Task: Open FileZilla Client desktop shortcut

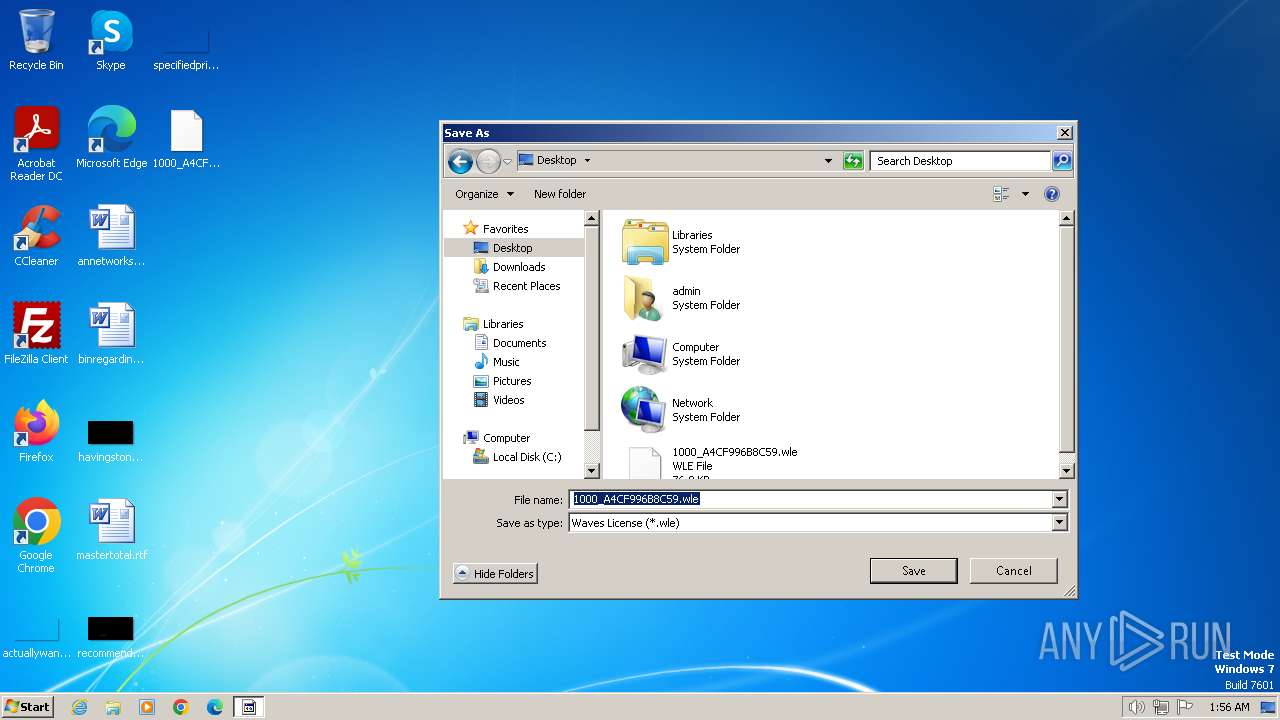Action: 36,334
